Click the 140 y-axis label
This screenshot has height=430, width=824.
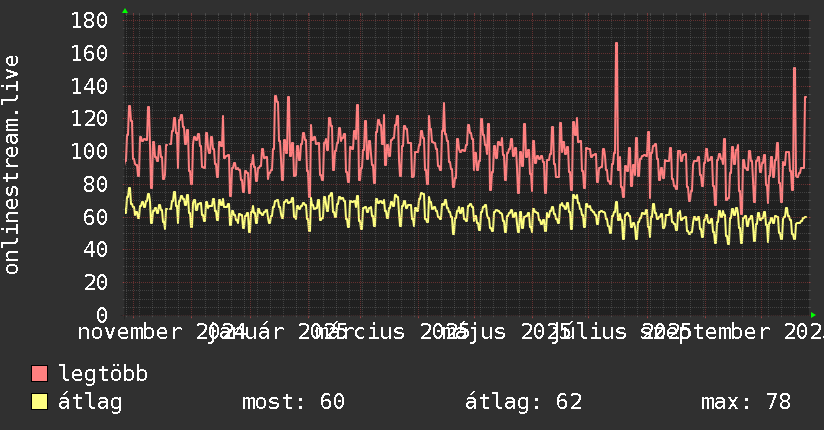pyautogui.click(x=89, y=86)
